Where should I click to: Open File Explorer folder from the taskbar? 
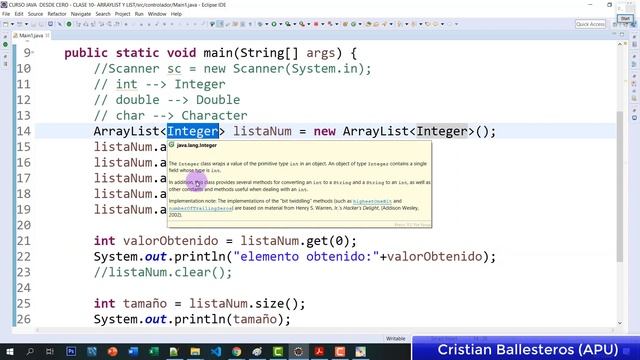195,351
